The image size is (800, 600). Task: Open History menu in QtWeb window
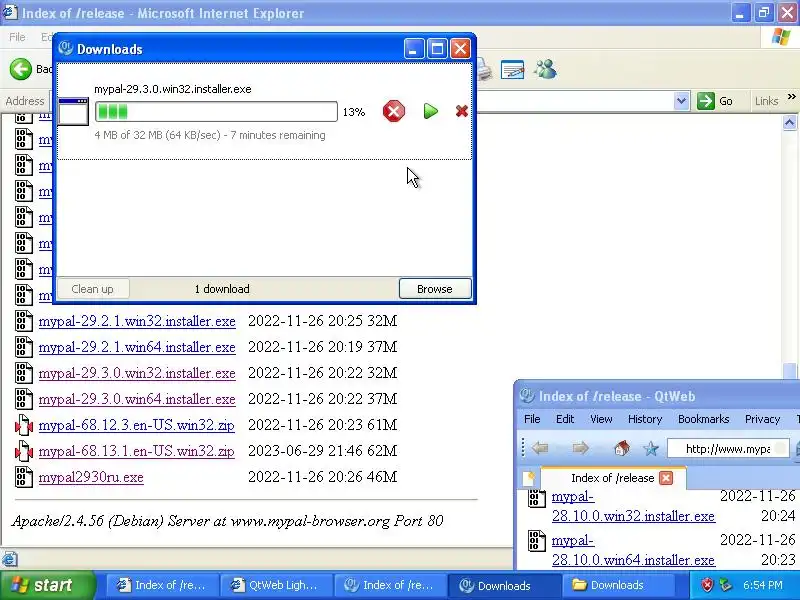click(x=645, y=419)
